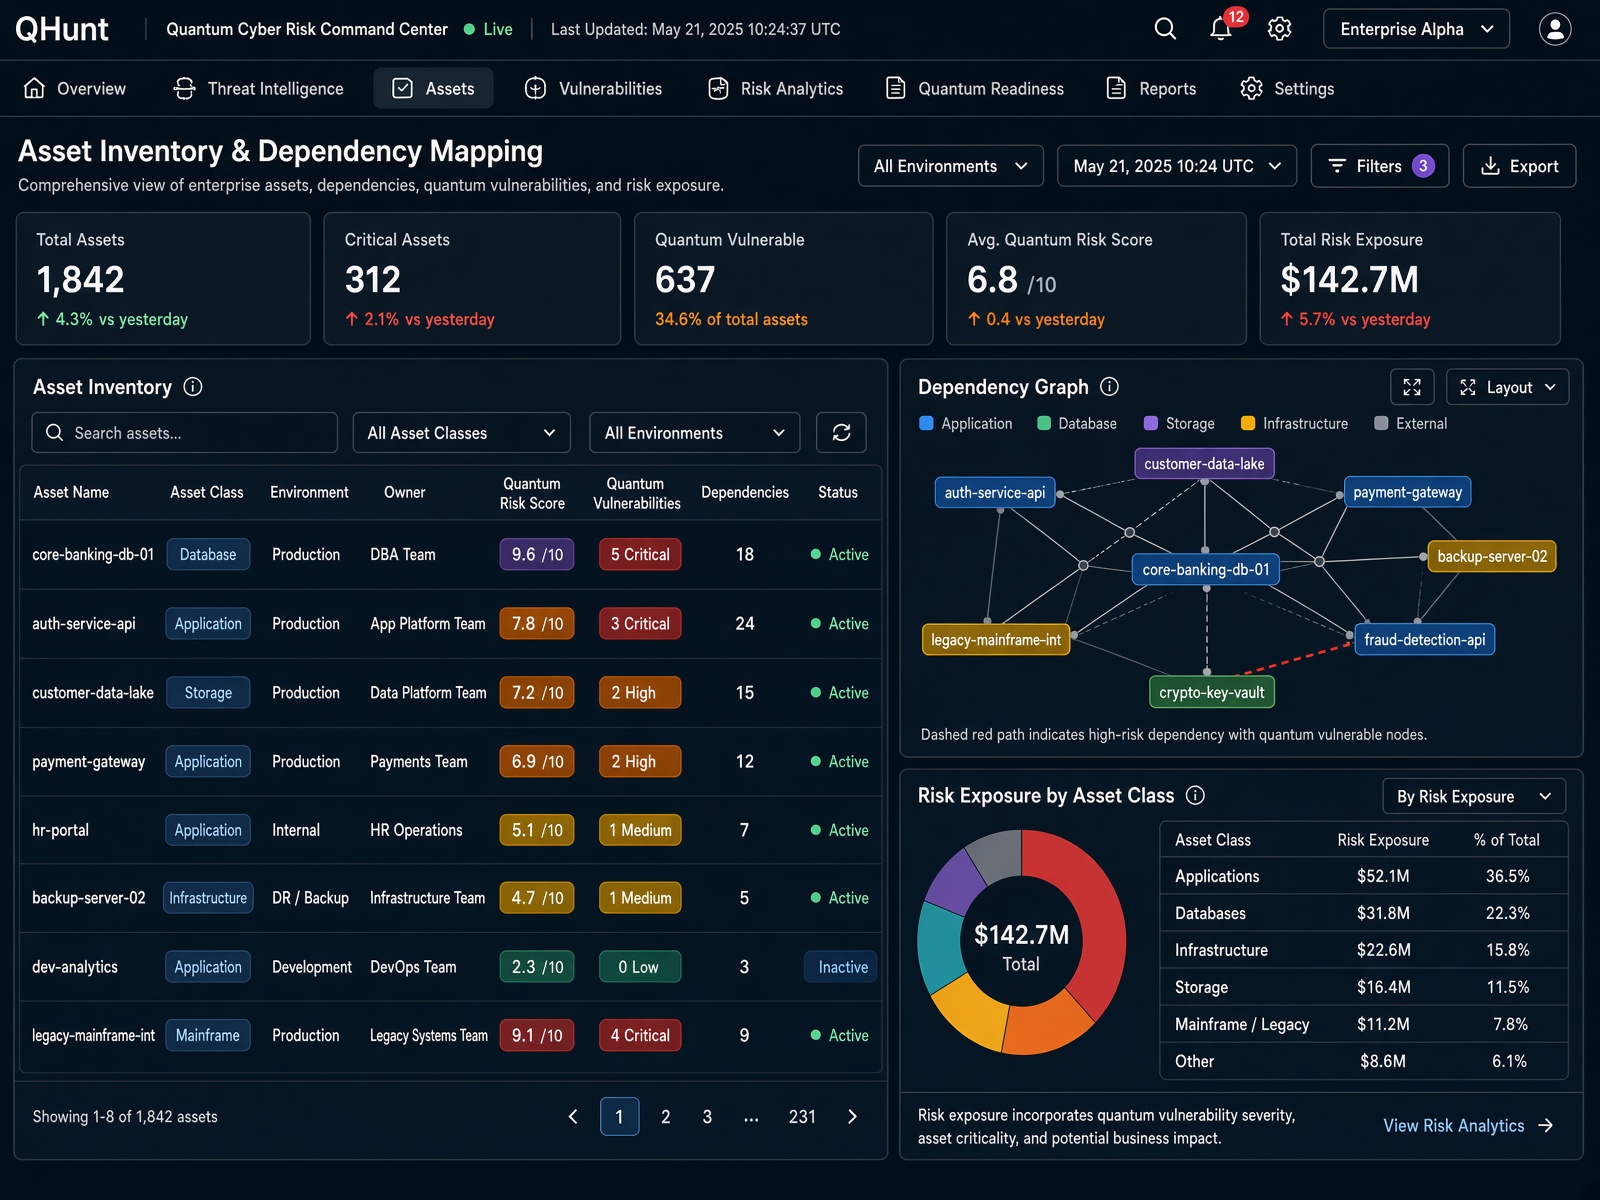
Task: Click inside the Search assets field
Action: [185, 433]
